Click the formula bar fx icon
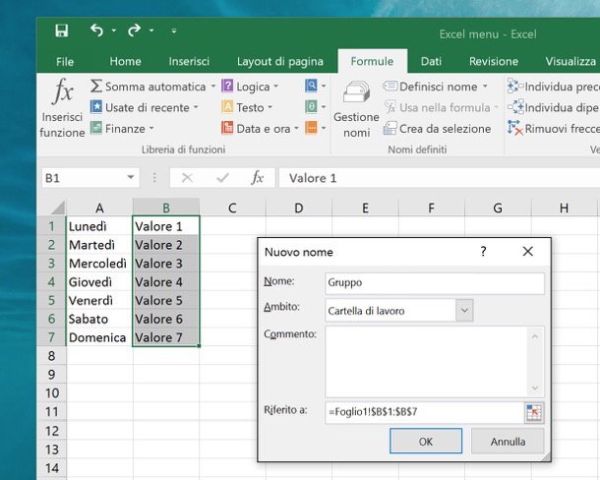The height and width of the screenshot is (480, 600). (257, 178)
